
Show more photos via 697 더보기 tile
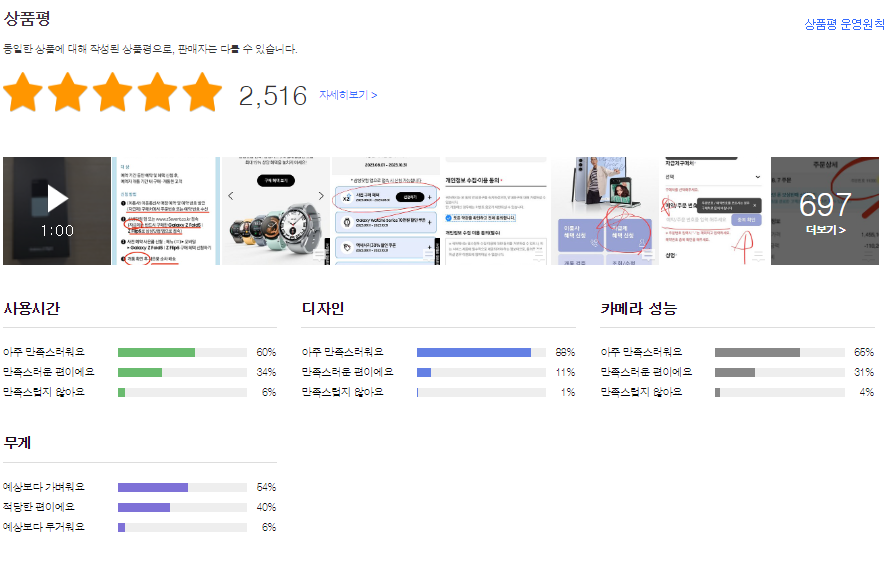[x=825, y=211]
